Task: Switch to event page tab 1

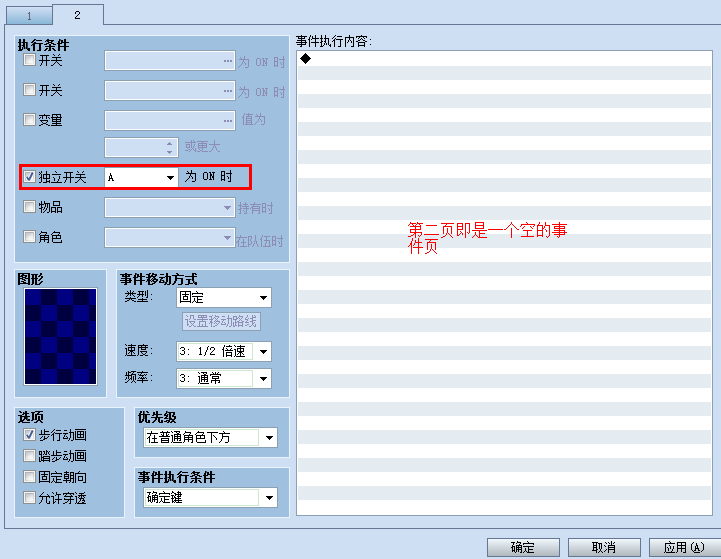Action: coord(29,16)
